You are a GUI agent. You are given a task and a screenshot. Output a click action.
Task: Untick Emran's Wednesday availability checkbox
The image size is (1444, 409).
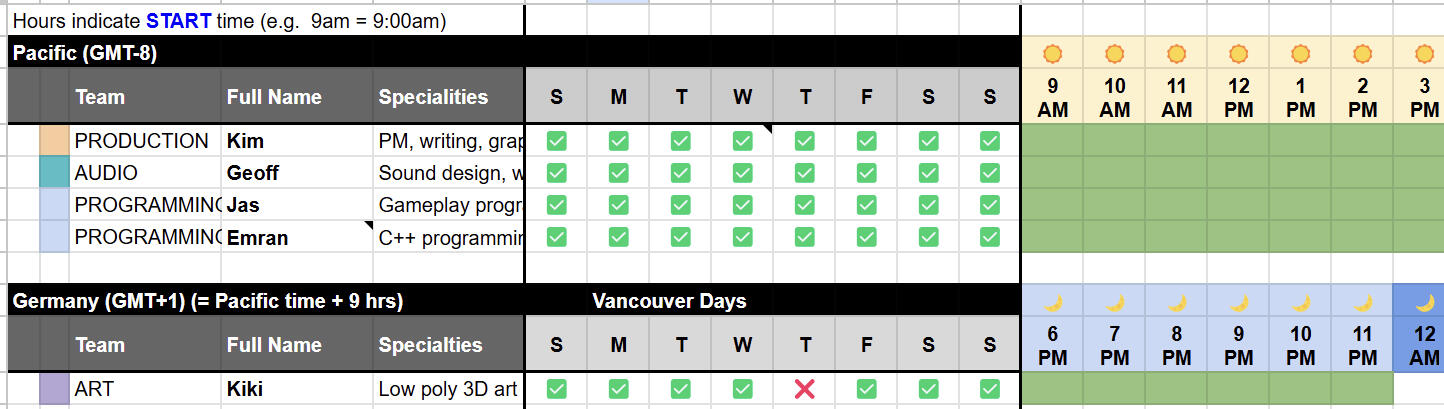(742, 237)
